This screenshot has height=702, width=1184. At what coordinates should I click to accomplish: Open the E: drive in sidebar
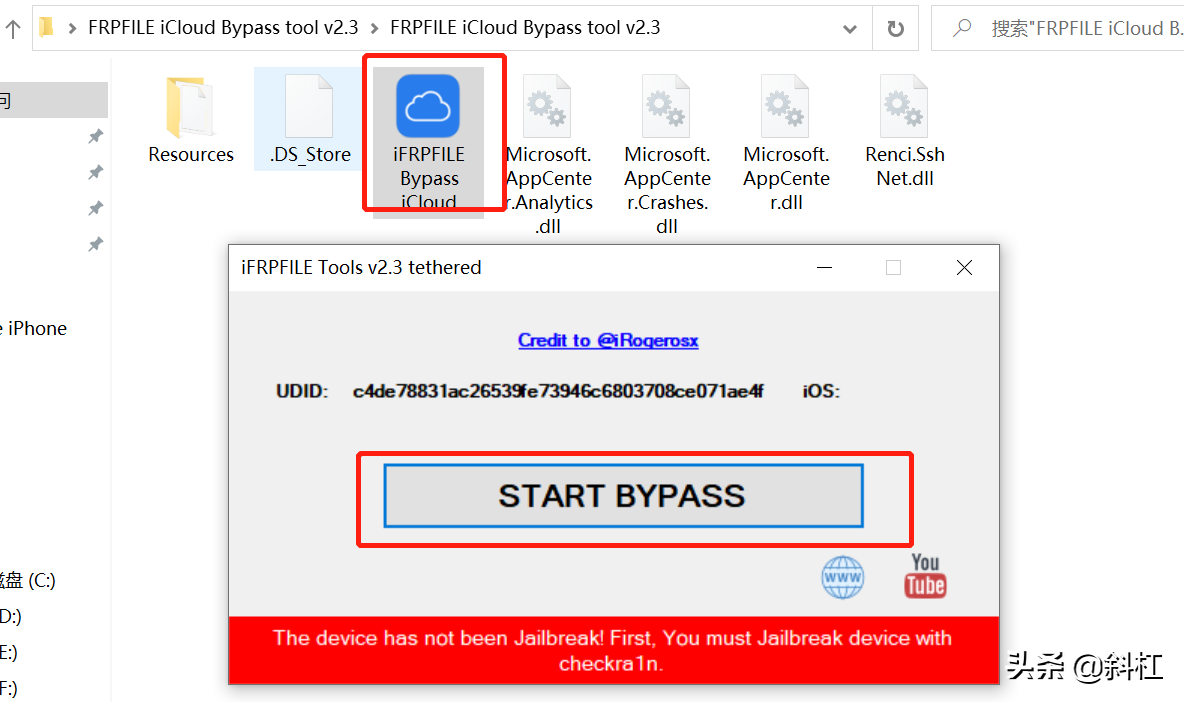coord(9,652)
